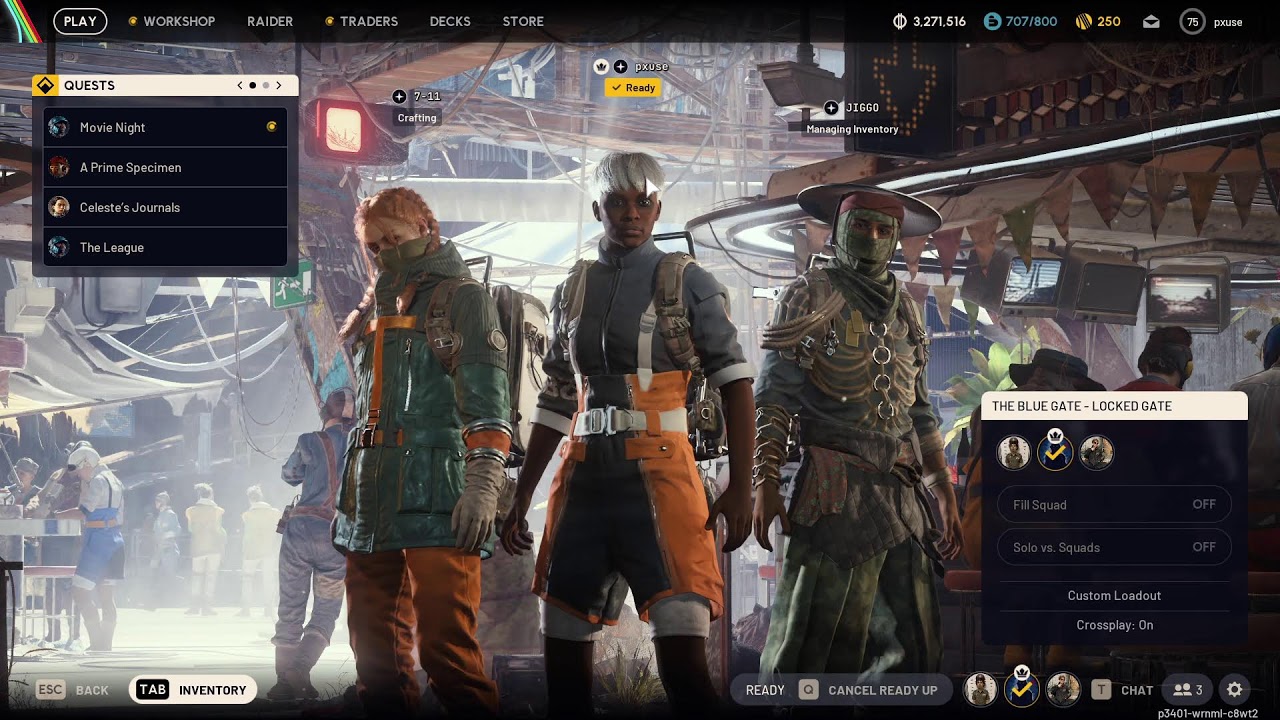This screenshot has height=720, width=1280.
Task: Click the ESC Back button
Action: click(73, 690)
